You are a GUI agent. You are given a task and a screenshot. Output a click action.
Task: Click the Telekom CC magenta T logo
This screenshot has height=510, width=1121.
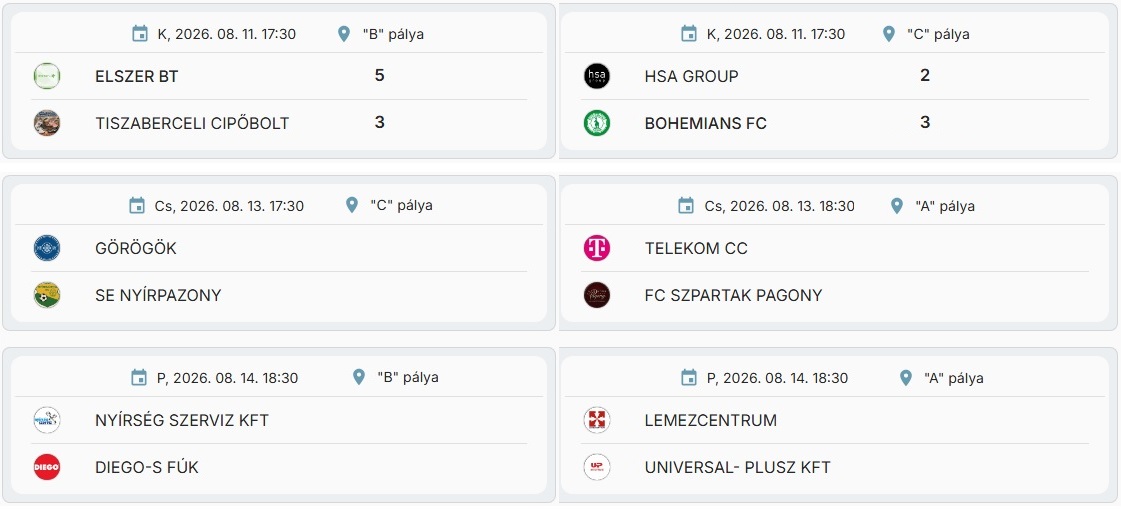(596, 248)
